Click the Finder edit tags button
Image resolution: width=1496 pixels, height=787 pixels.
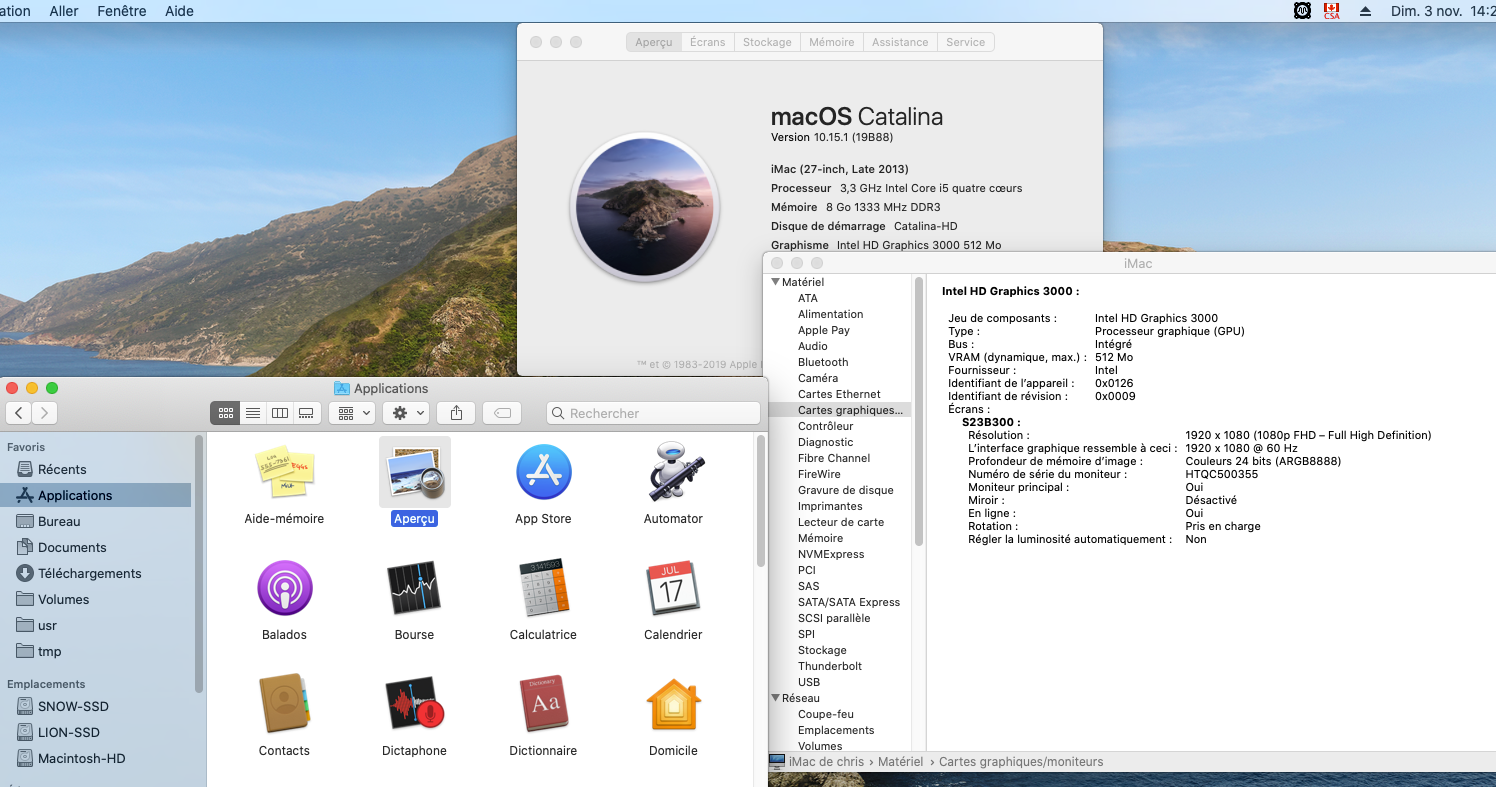tap(502, 413)
